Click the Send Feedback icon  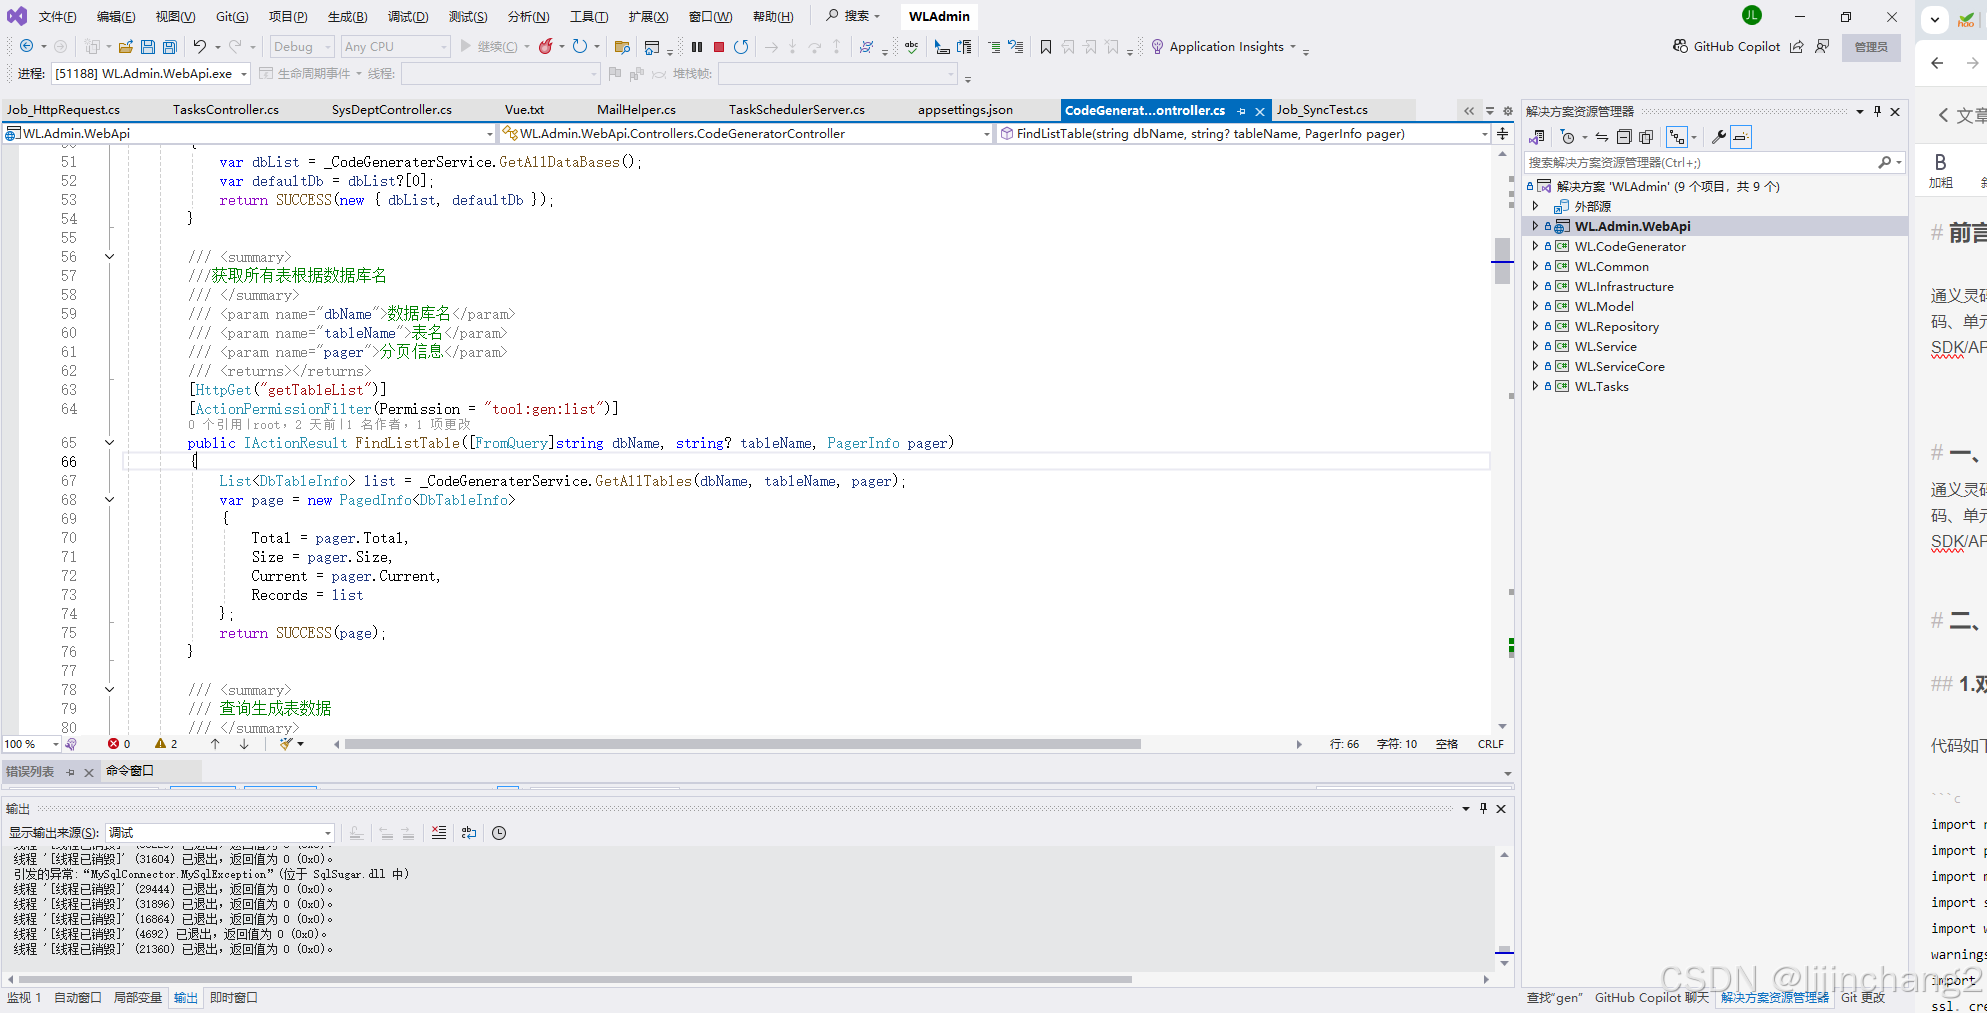(1822, 47)
